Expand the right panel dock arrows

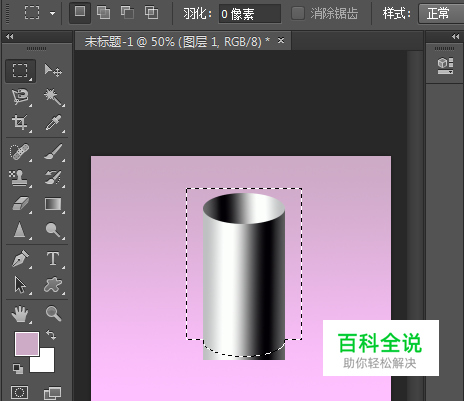coord(455,37)
